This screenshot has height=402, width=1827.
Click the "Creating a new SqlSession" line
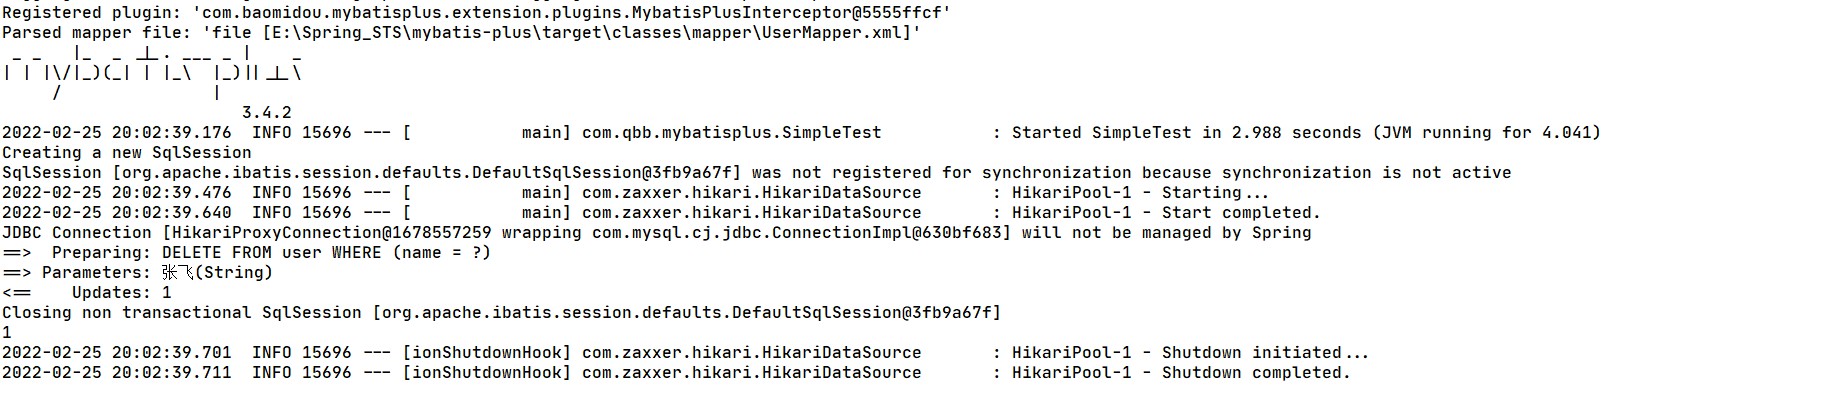[126, 153]
